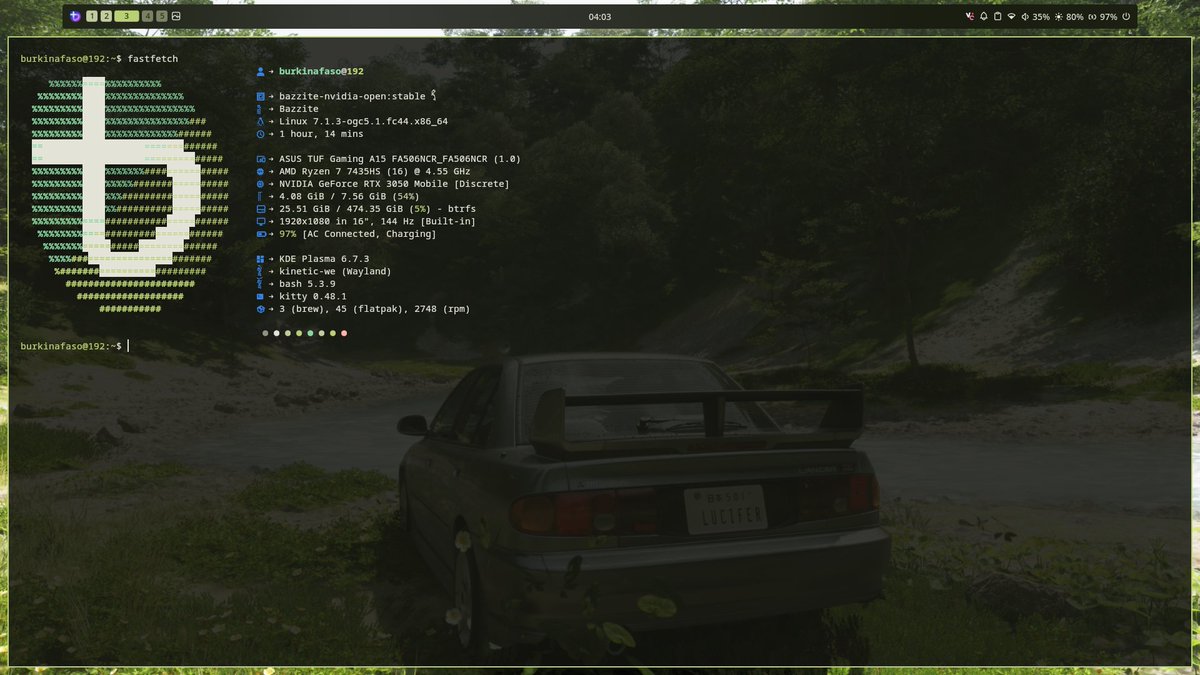The height and width of the screenshot is (675, 1200).
Task: Click the 1 hour, 14 mins uptime
Action: tap(321, 134)
